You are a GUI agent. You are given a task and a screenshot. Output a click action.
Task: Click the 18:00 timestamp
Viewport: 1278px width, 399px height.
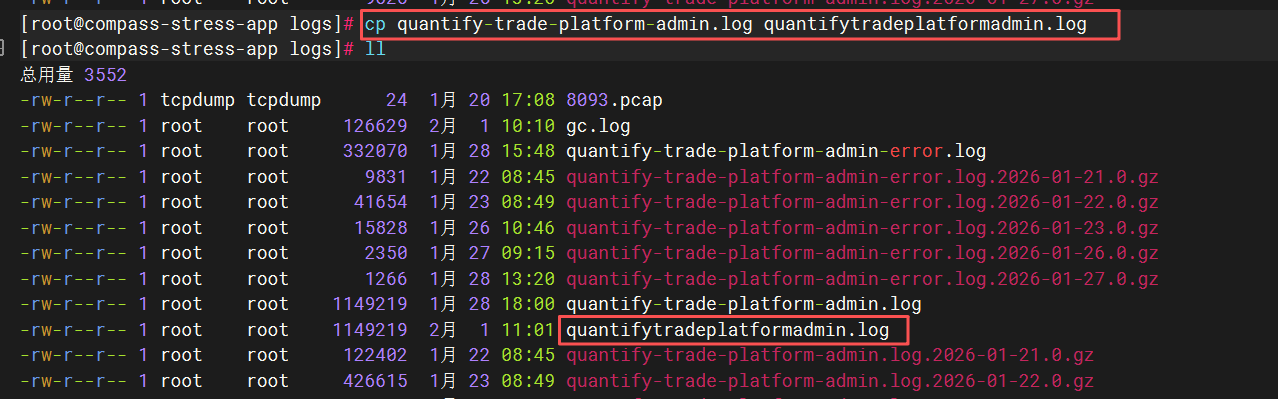click(x=527, y=303)
